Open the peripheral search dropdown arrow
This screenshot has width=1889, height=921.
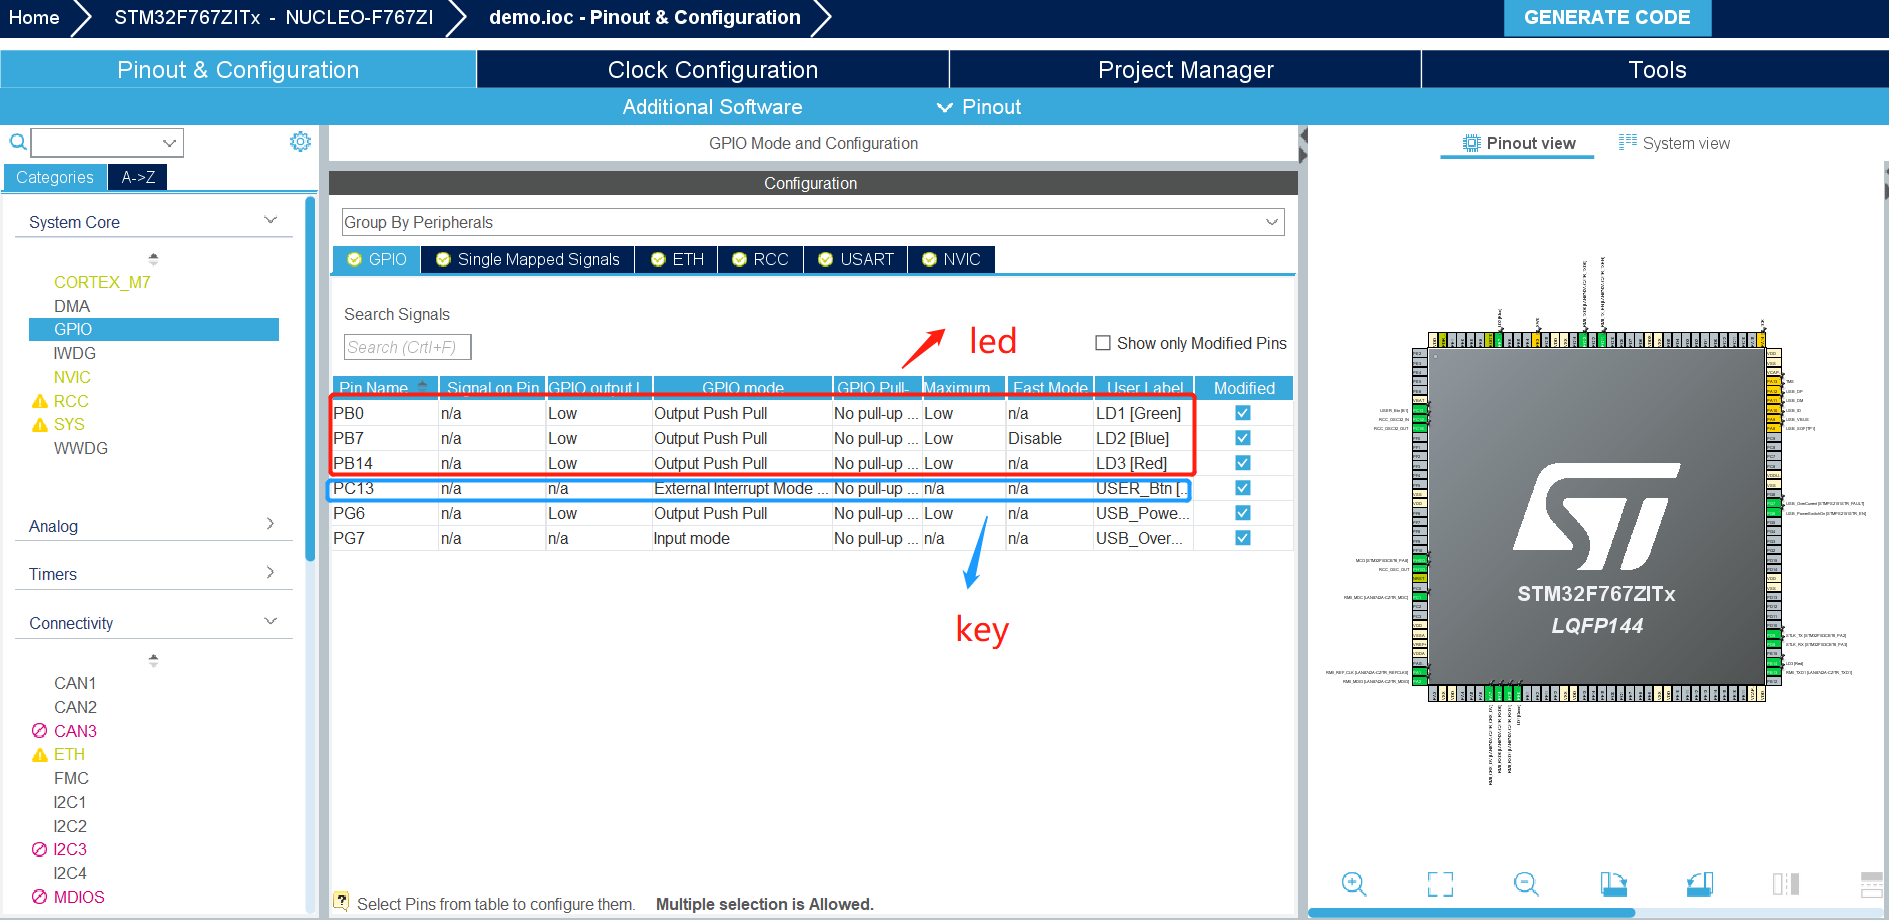tap(170, 143)
